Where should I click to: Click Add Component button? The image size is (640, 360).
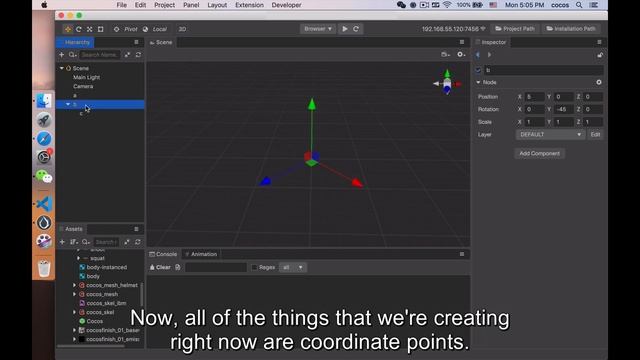click(540, 153)
